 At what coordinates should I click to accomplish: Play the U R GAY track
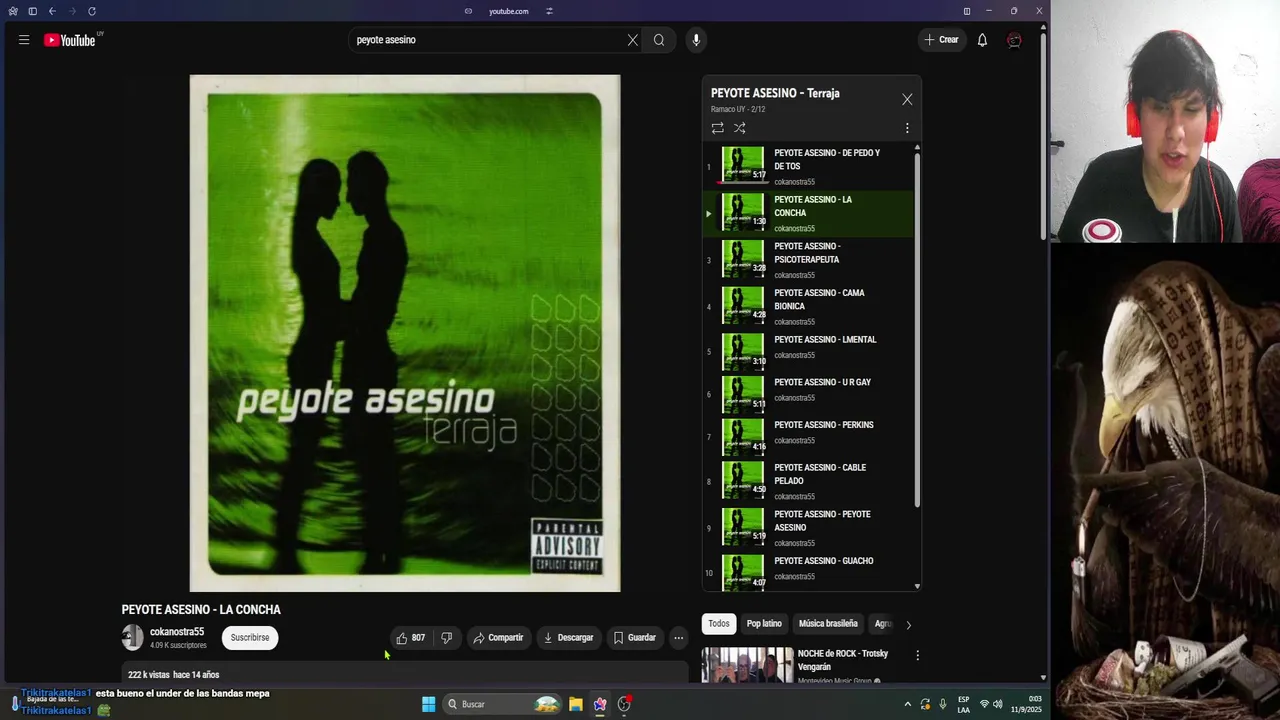[808, 394]
